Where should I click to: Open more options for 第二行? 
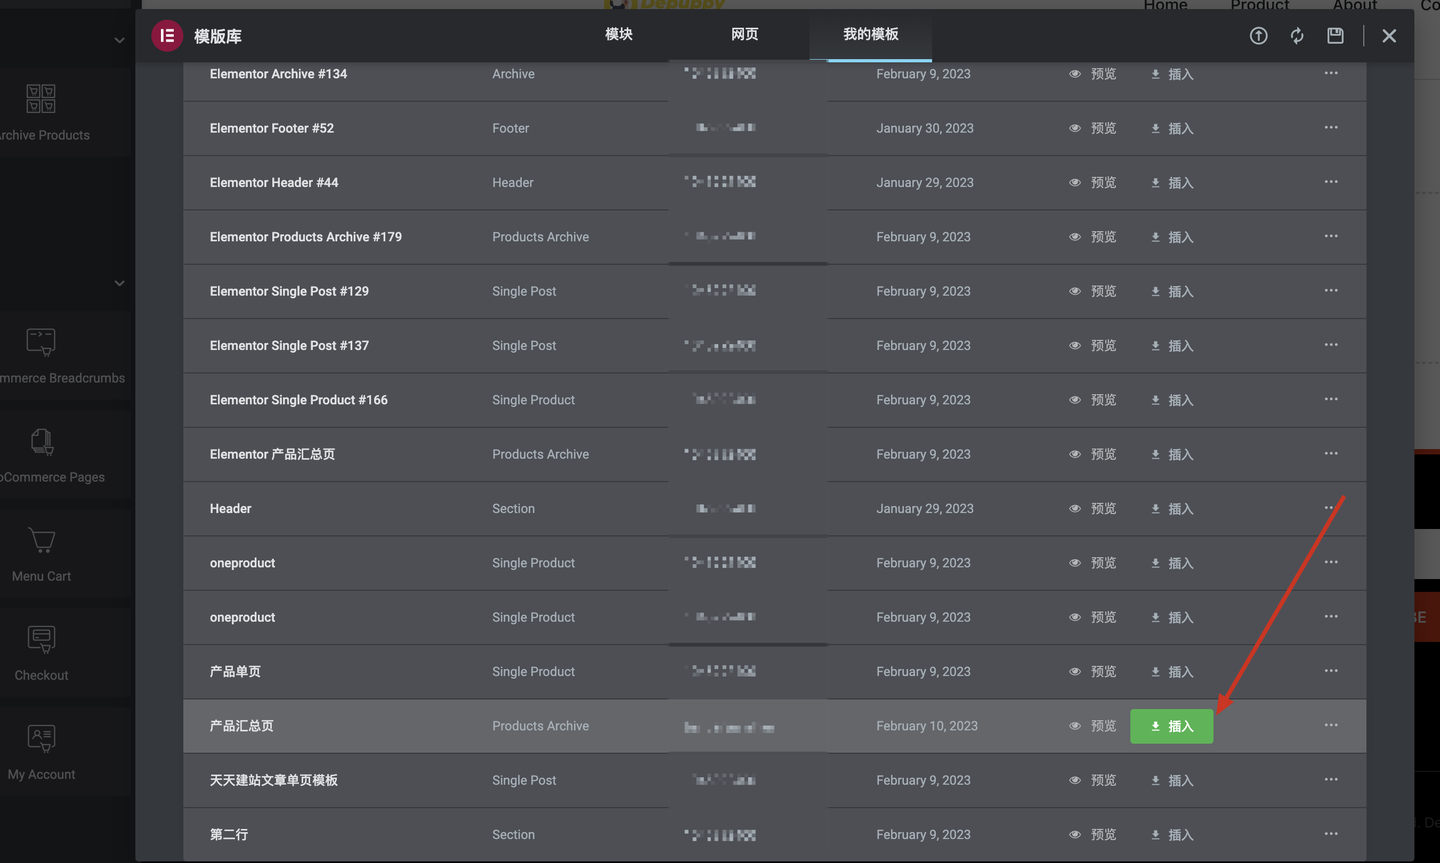click(x=1331, y=834)
